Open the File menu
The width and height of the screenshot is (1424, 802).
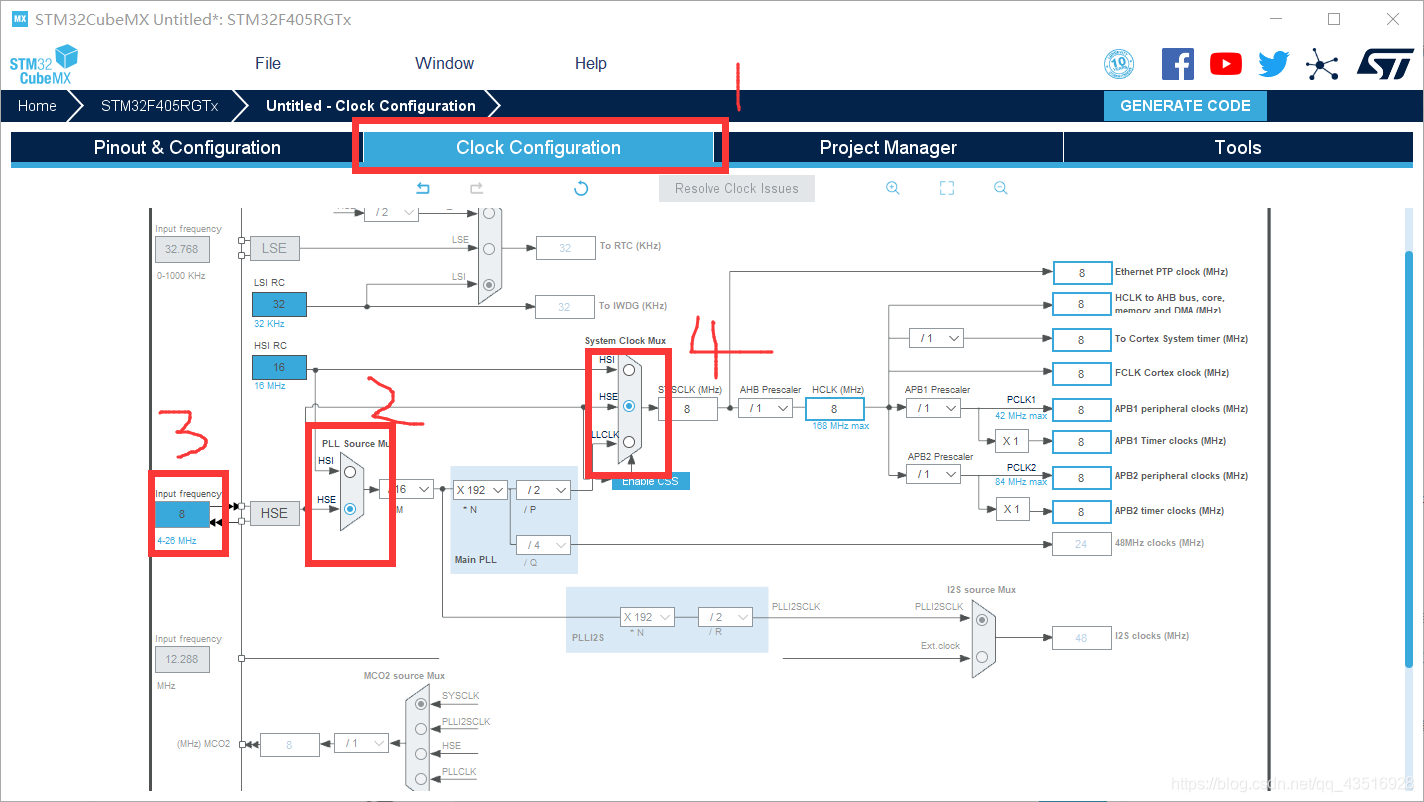click(x=268, y=63)
